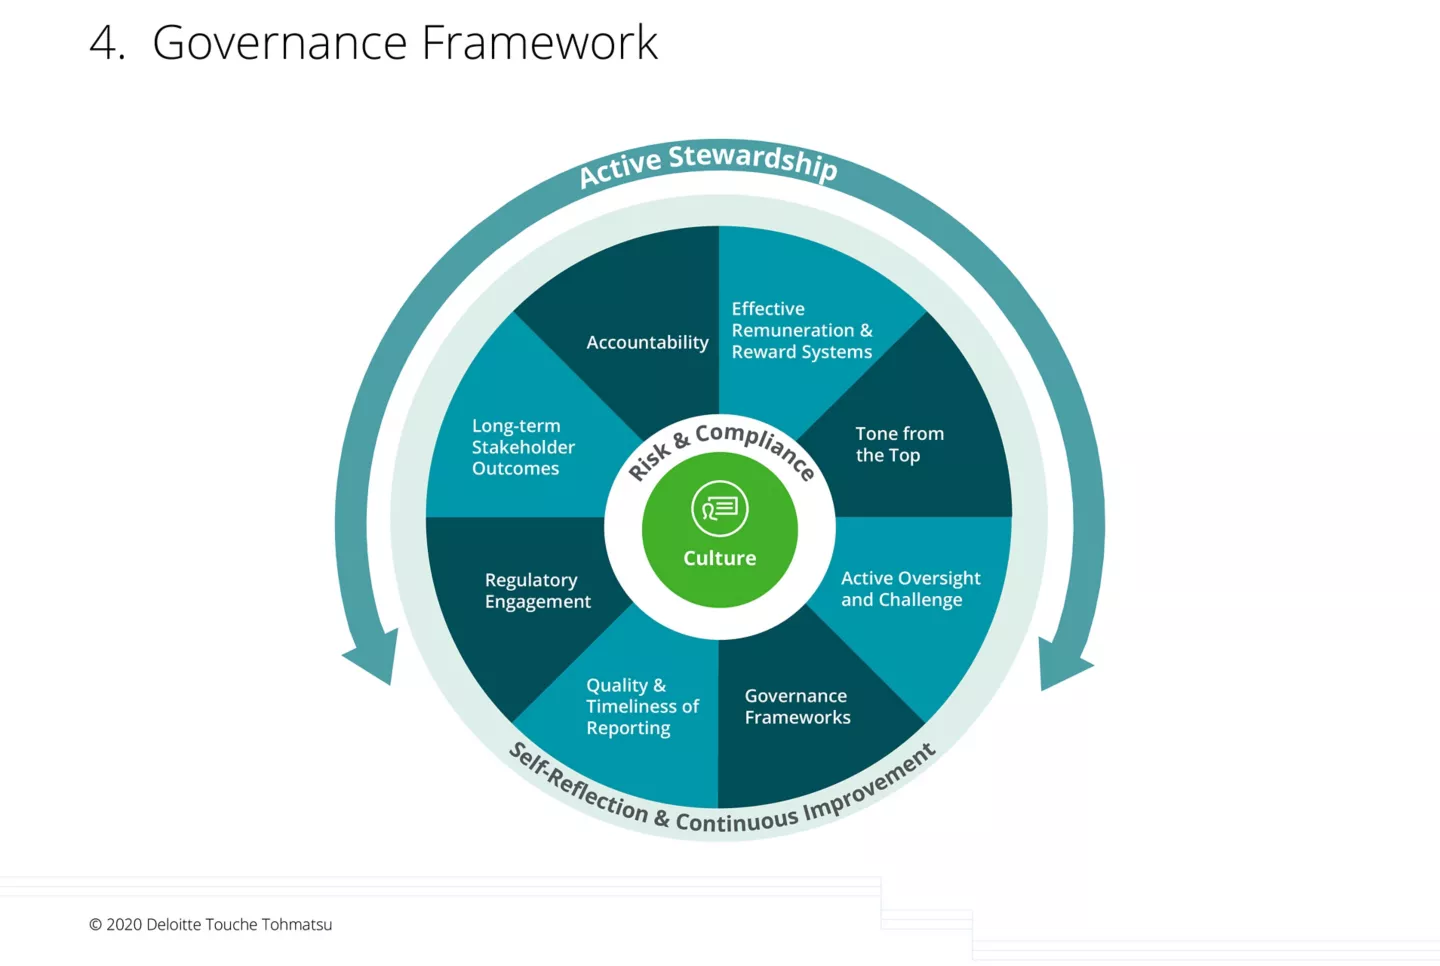Viewport: 1440px width, 966px height.
Task: Toggle the central green Culture circle
Action: pyautogui.click(x=719, y=530)
